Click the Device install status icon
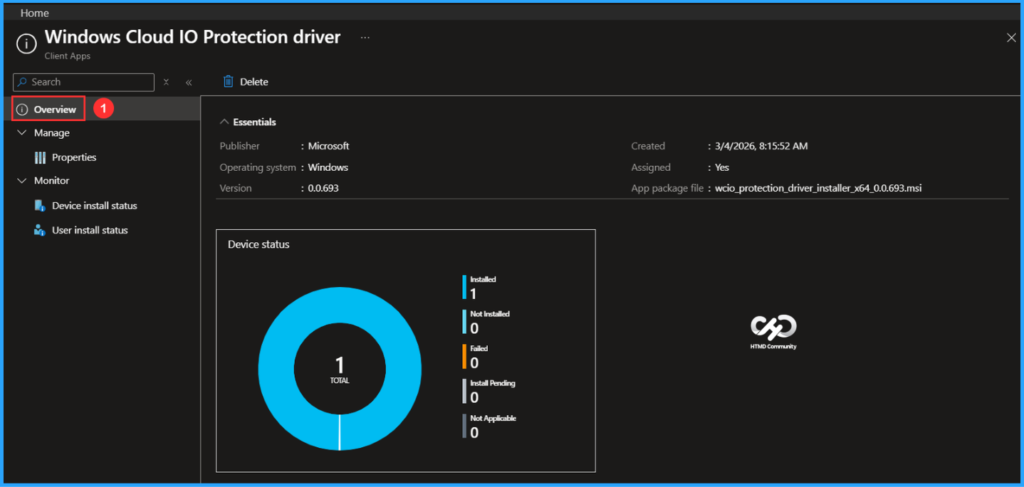 pos(39,206)
